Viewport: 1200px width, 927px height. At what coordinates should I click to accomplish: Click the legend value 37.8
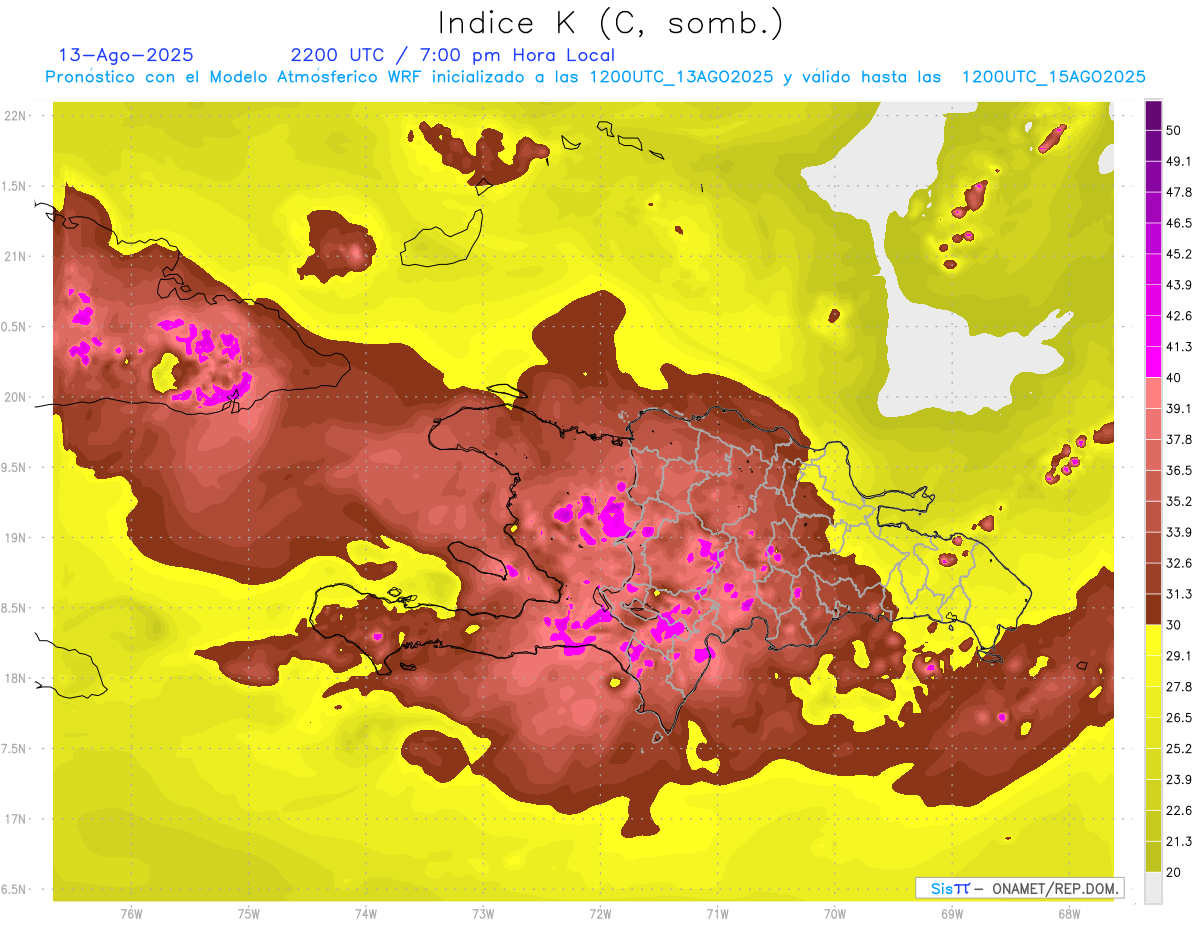tap(1179, 440)
